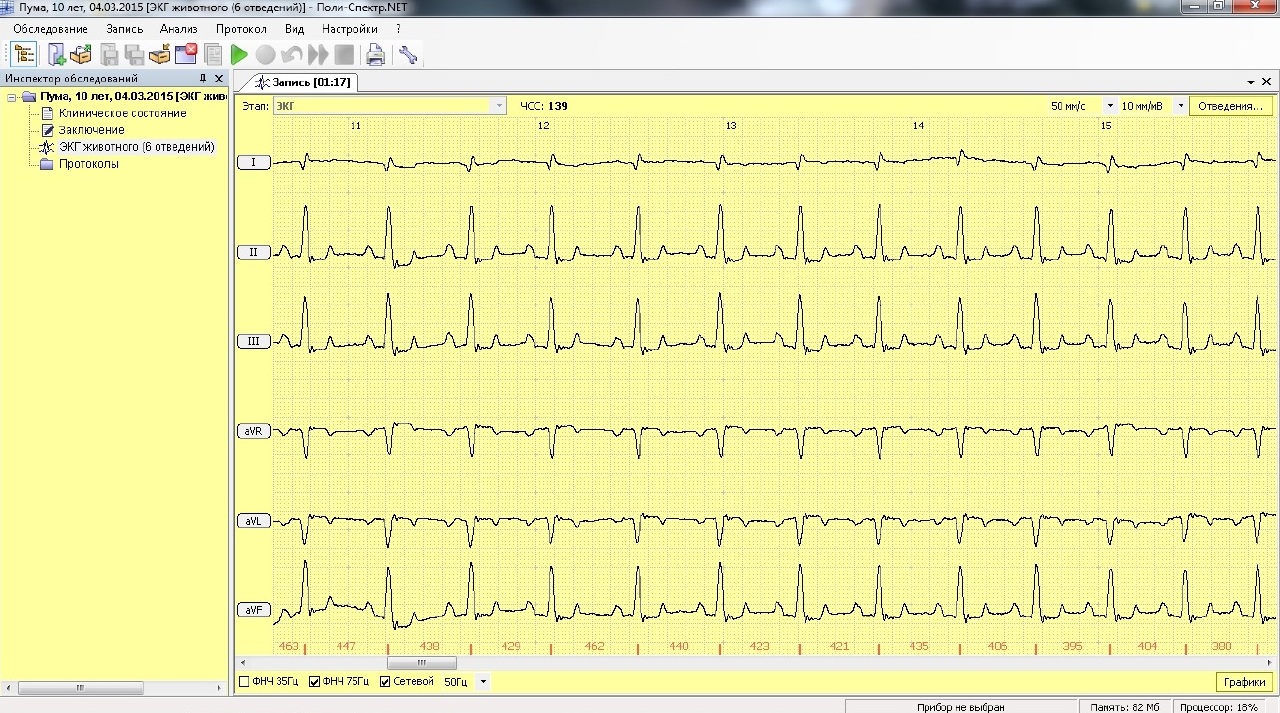Image resolution: width=1280 pixels, height=713 pixels.
Task: Expand the Этап ЭКГ combo box
Action: tap(499, 106)
